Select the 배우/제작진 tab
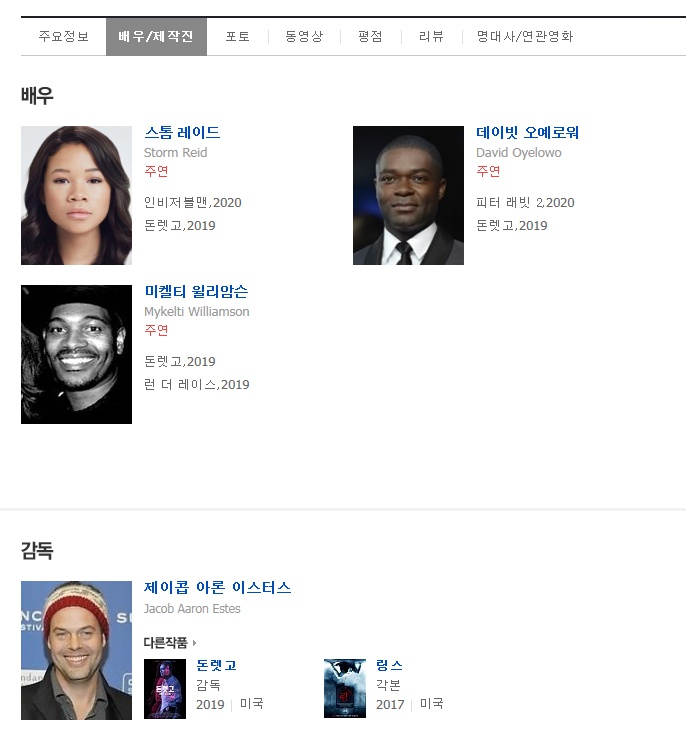 (156, 36)
